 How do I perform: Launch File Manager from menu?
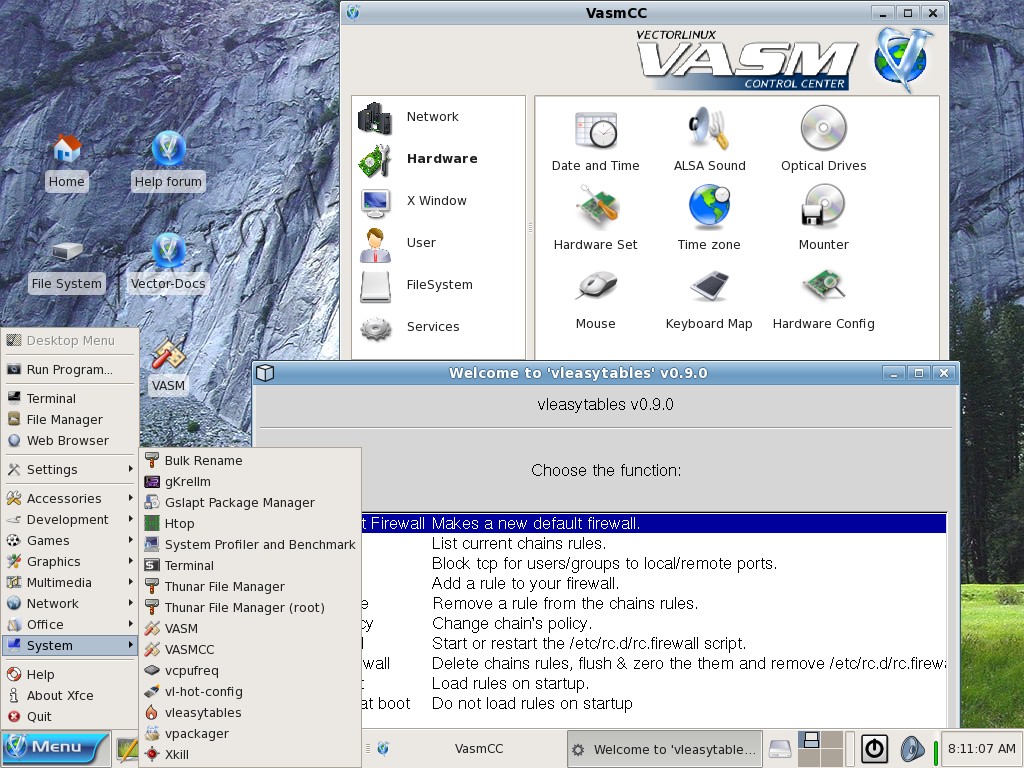[70, 419]
